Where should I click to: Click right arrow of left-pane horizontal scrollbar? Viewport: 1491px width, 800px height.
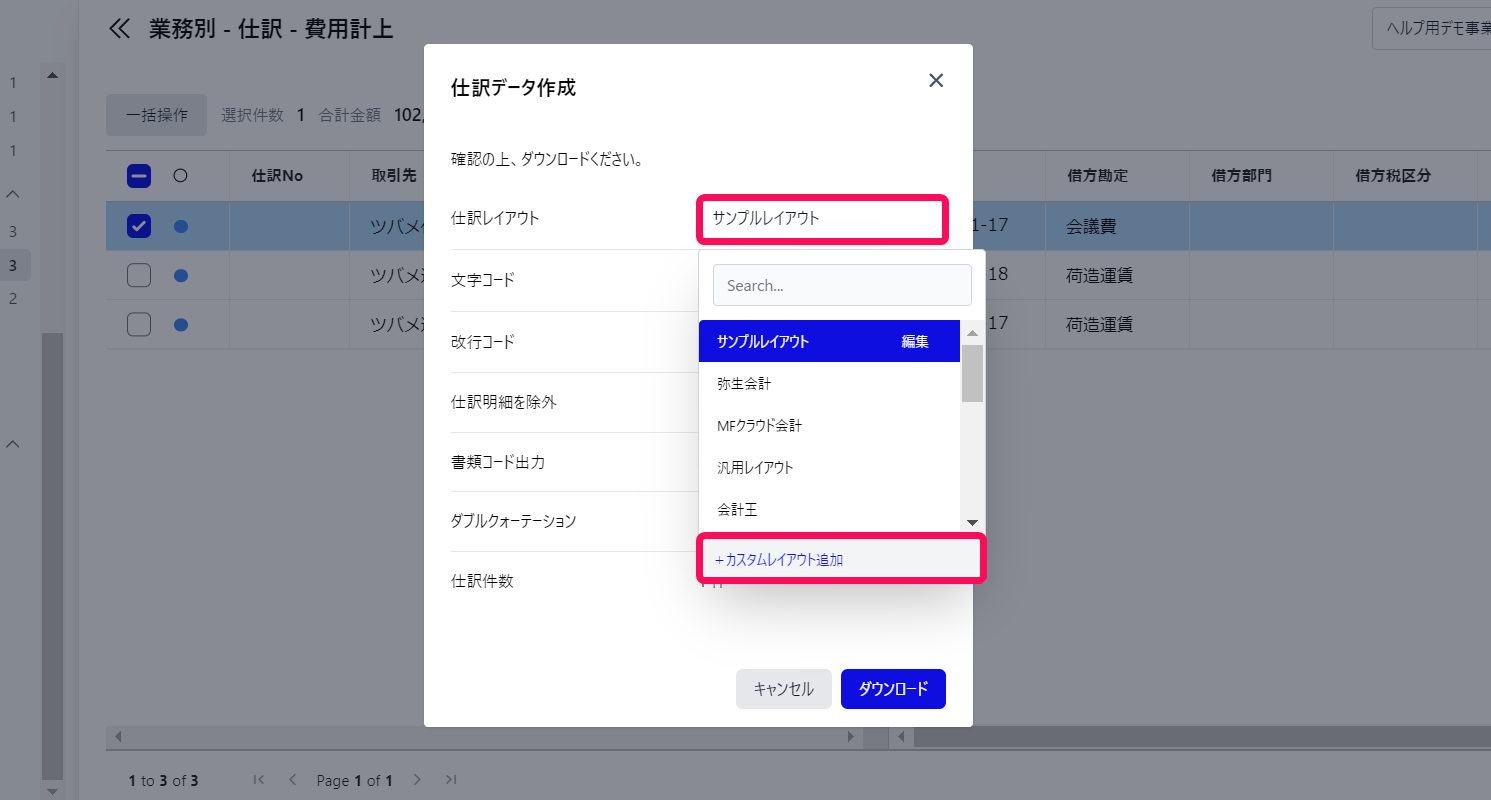coord(852,738)
